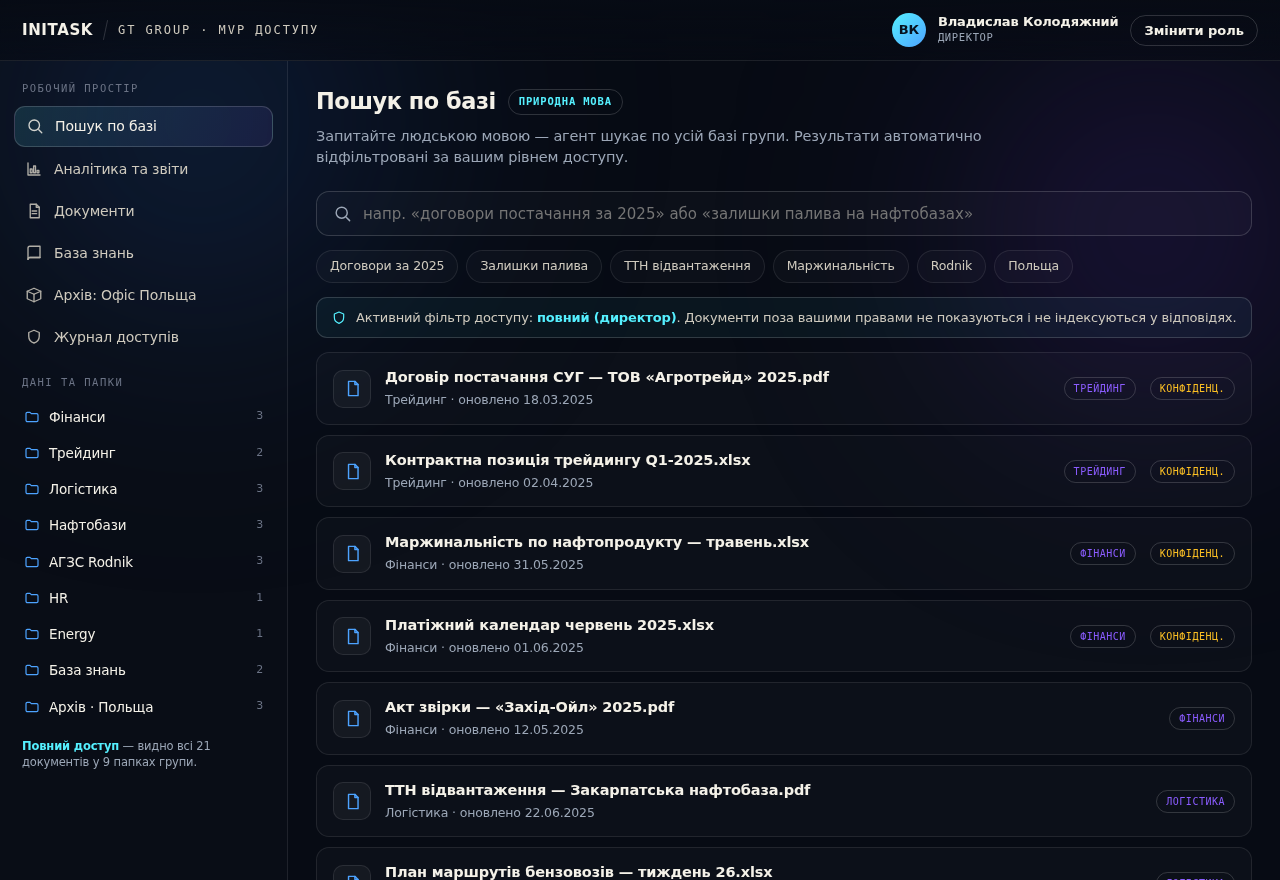The height and width of the screenshot is (880, 1280).
Task: Click ФІНАНСИ tag on Маржинальність по нафтопродукту row
Action: (x=1103, y=554)
